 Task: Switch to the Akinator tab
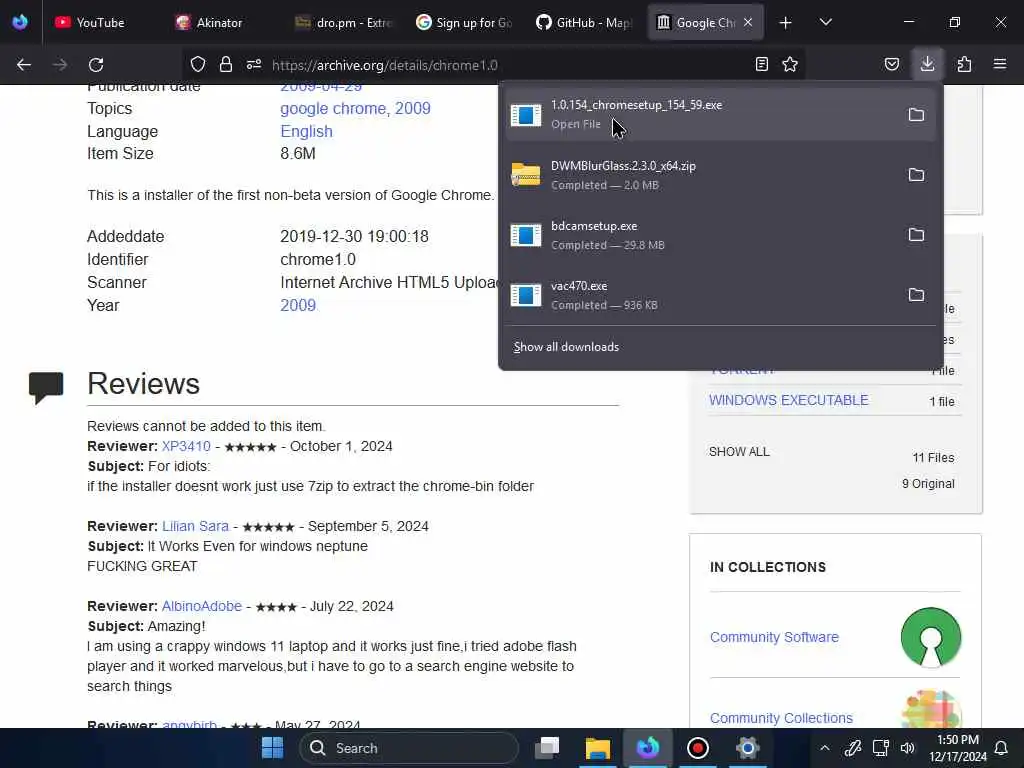(222, 23)
